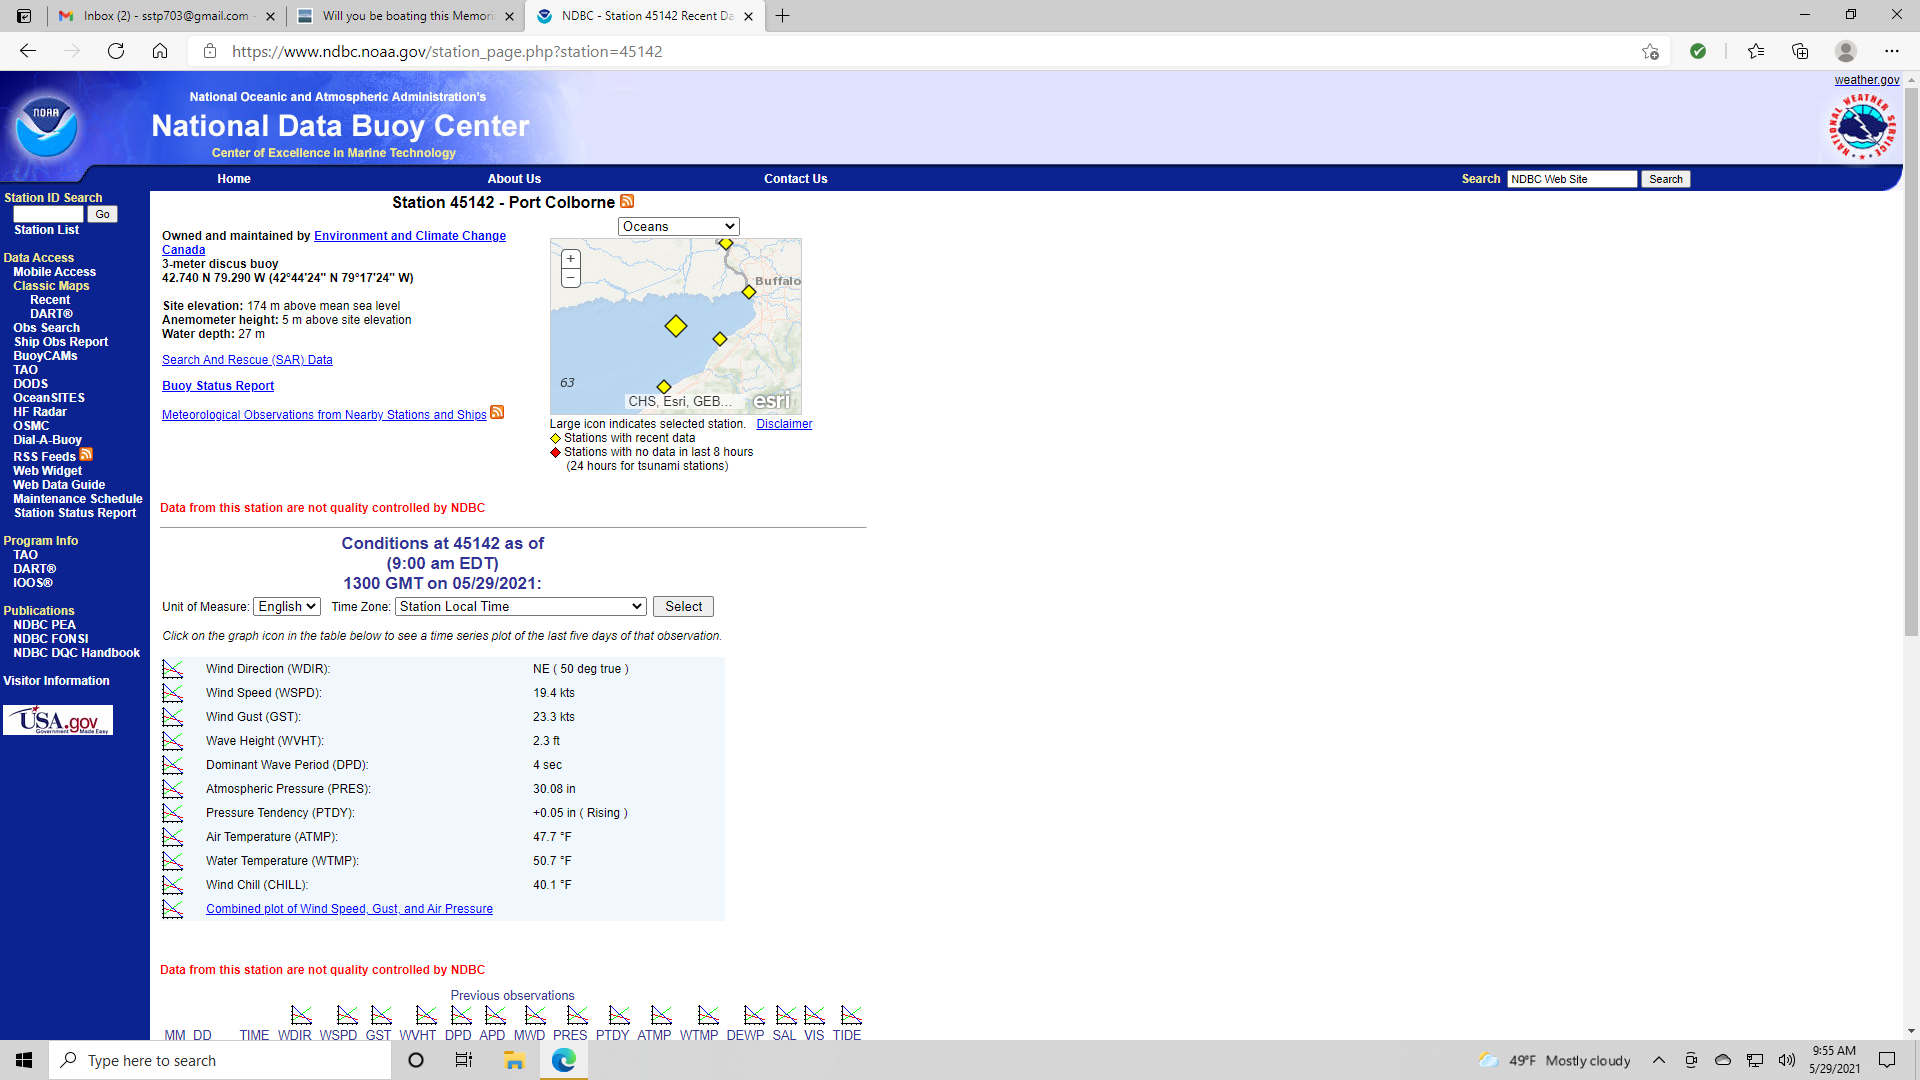Open BuoyCAMs sidebar link
The width and height of the screenshot is (1920, 1080).
(x=45, y=356)
